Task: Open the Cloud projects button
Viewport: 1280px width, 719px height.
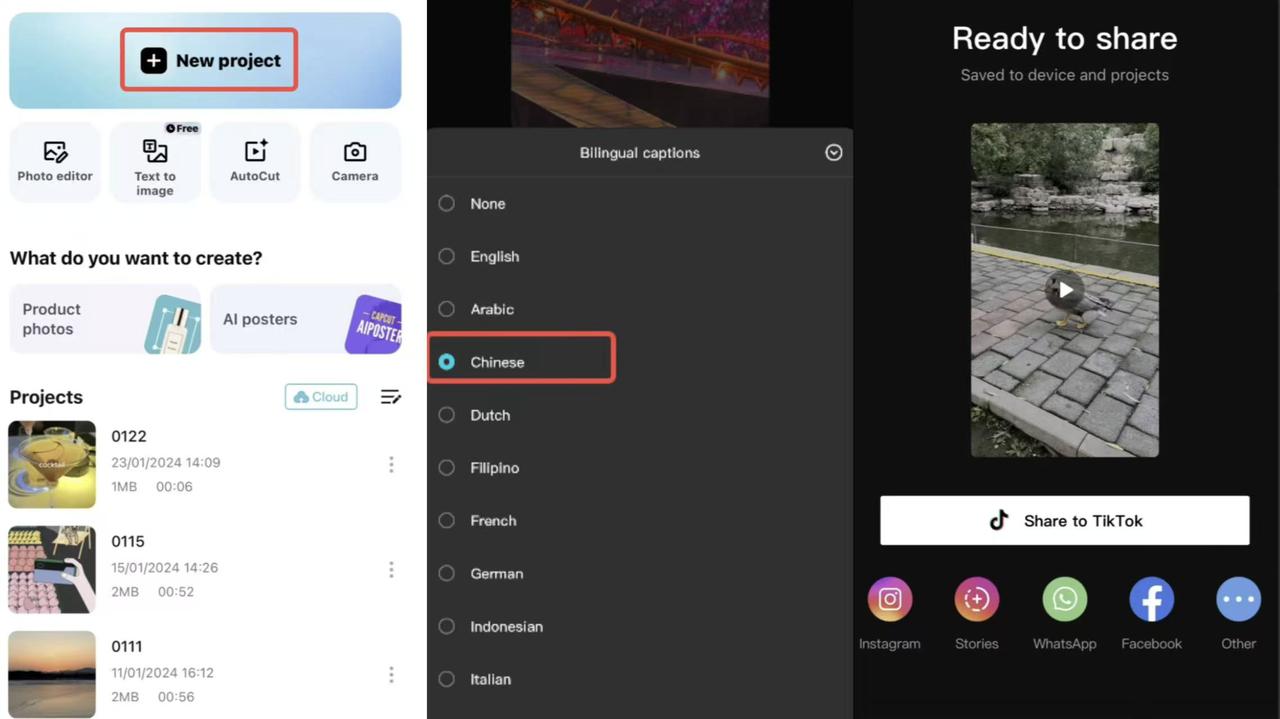Action: tap(321, 397)
